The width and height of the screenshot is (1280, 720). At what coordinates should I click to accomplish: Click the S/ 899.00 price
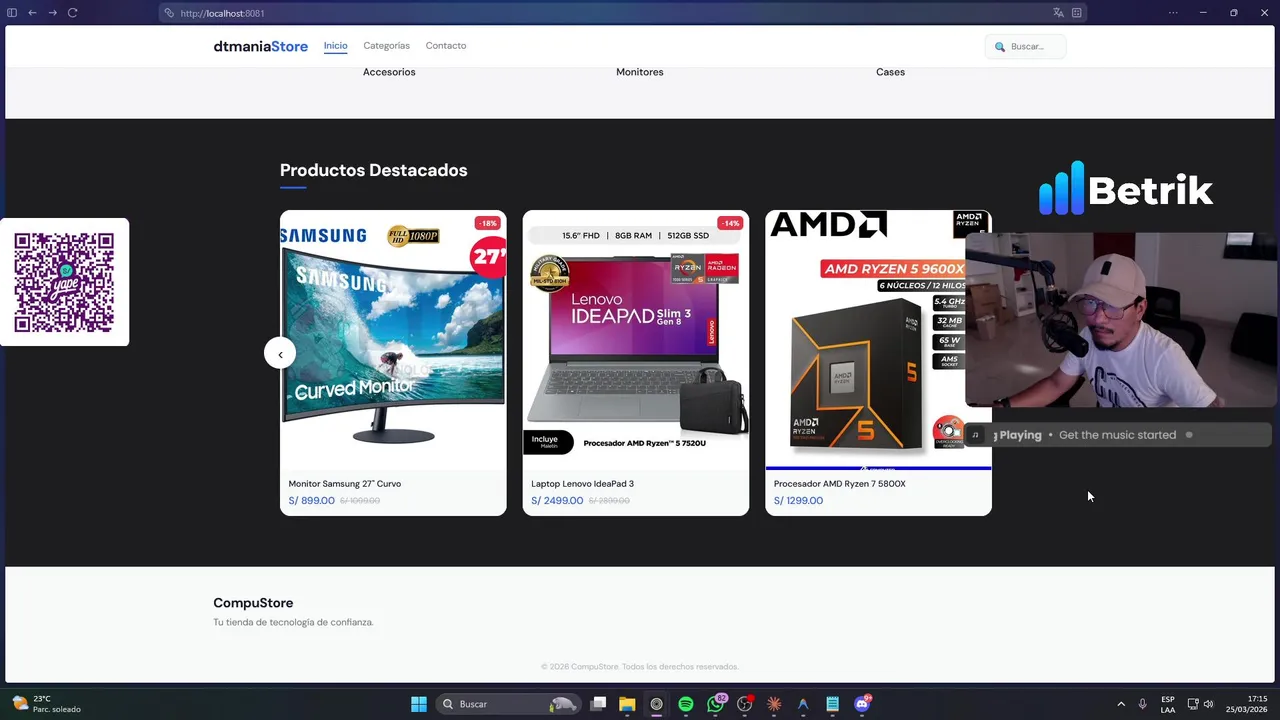pyautogui.click(x=311, y=501)
